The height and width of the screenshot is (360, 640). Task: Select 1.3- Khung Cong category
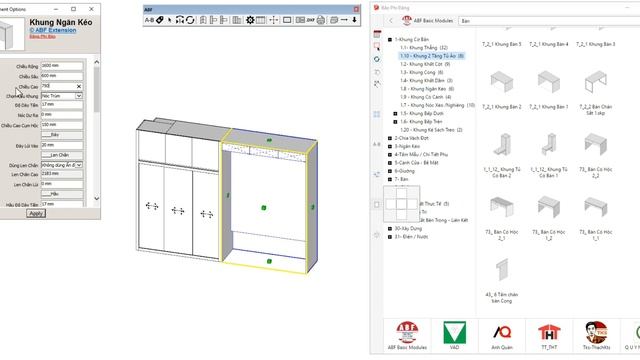pos(422,72)
